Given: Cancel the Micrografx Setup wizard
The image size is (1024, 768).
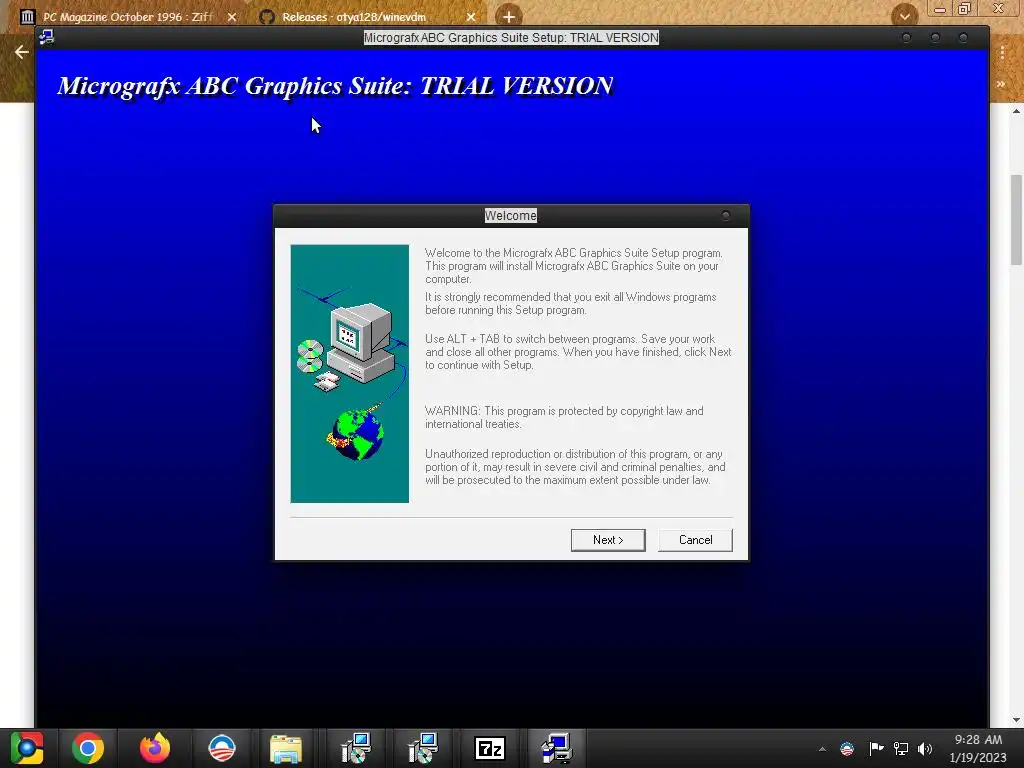Looking at the screenshot, I should [695, 540].
